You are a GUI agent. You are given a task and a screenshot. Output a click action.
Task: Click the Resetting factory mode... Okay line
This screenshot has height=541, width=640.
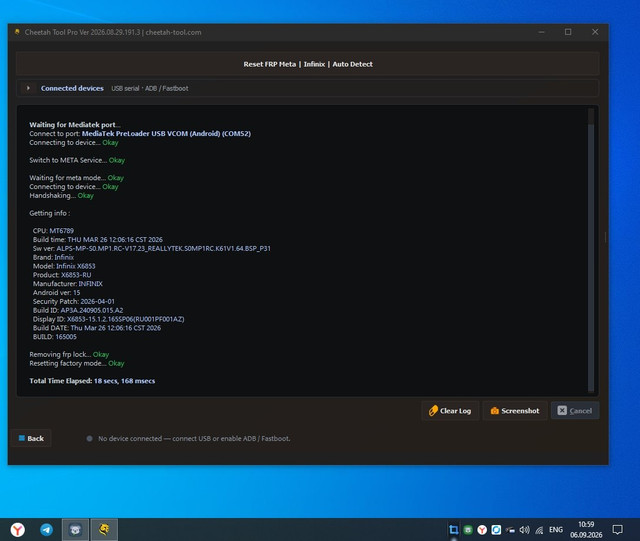[x=77, y=363]
